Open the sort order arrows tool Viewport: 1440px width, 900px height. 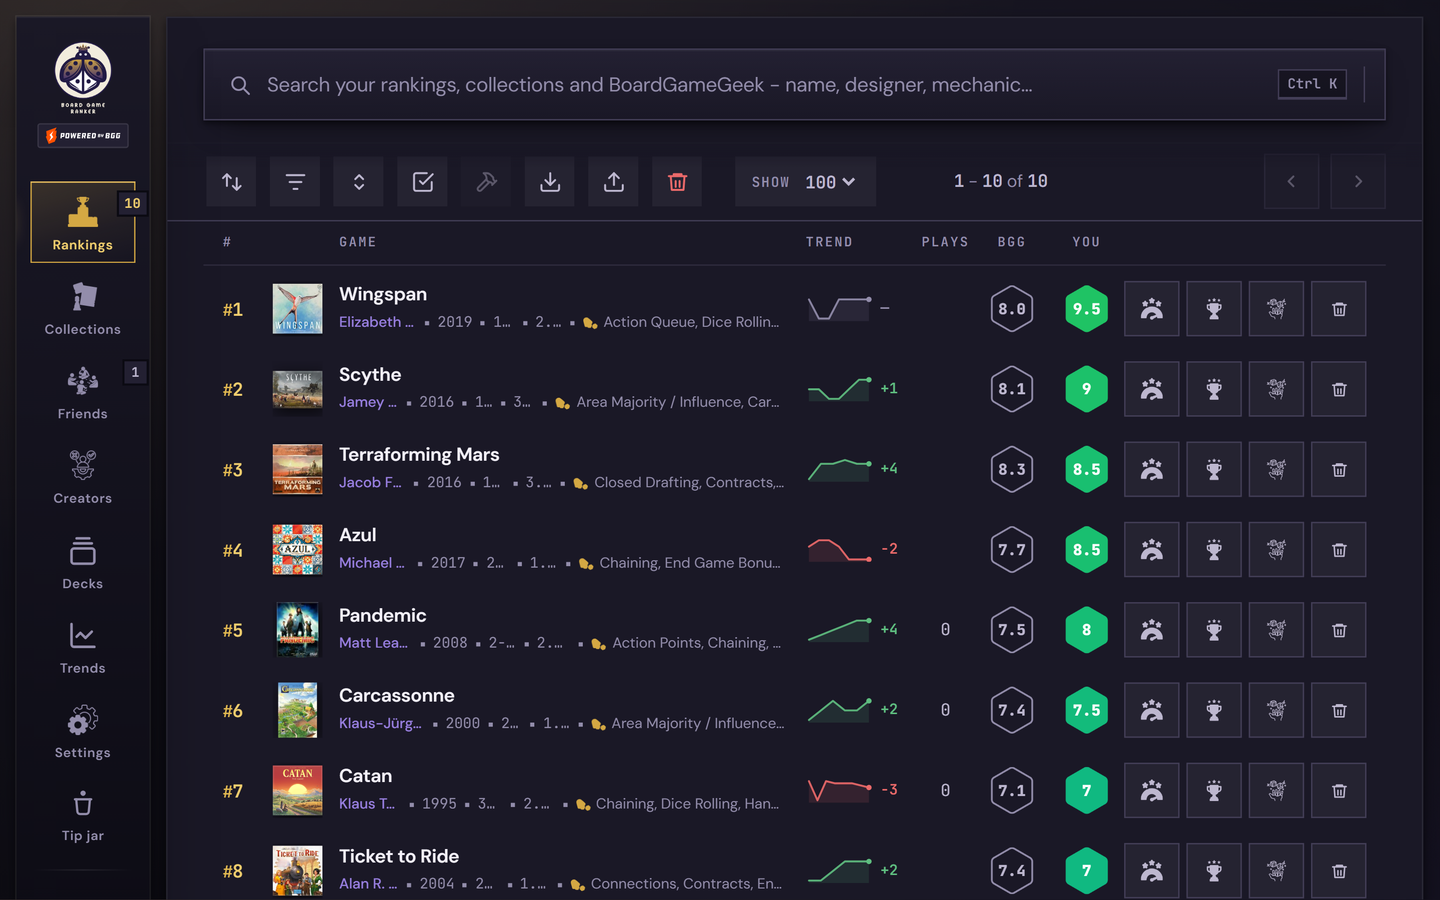(x=232, y=182)
